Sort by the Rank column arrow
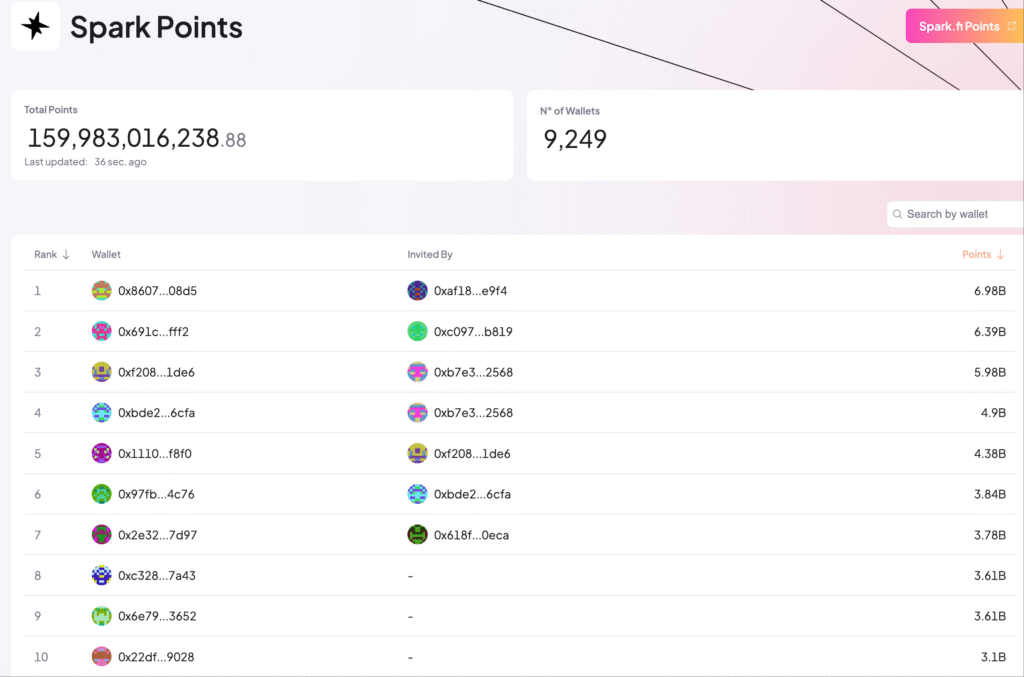 click(66, 255)
